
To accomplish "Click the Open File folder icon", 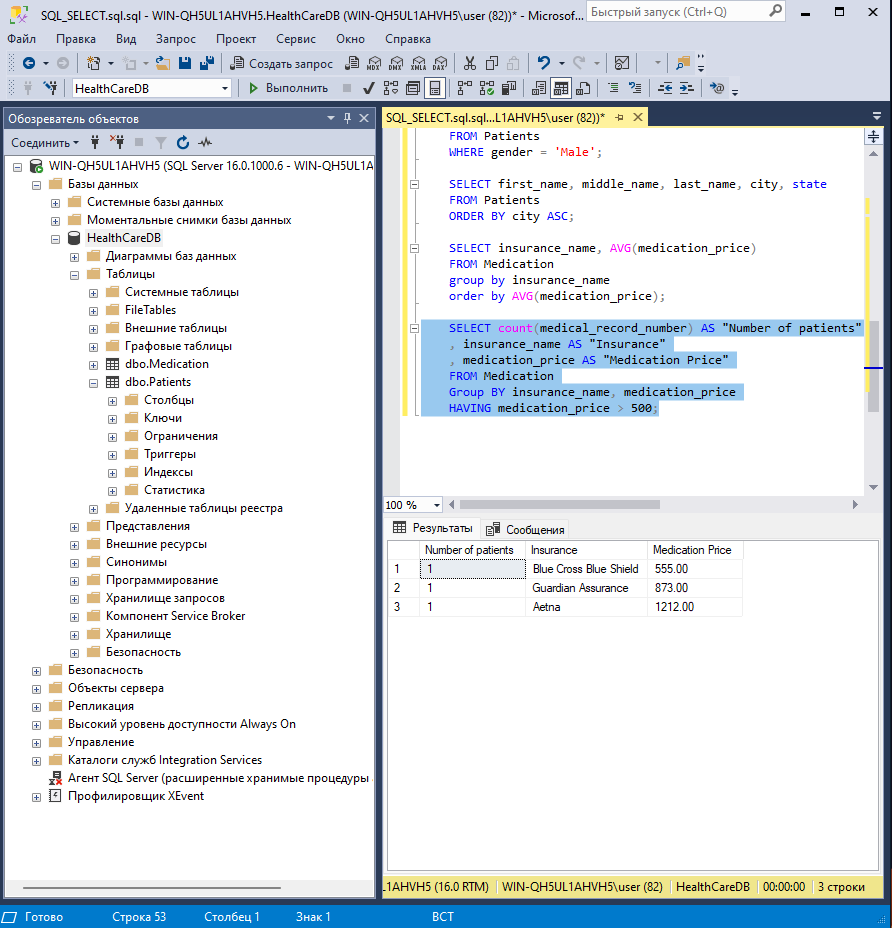I will coord(163,63).
